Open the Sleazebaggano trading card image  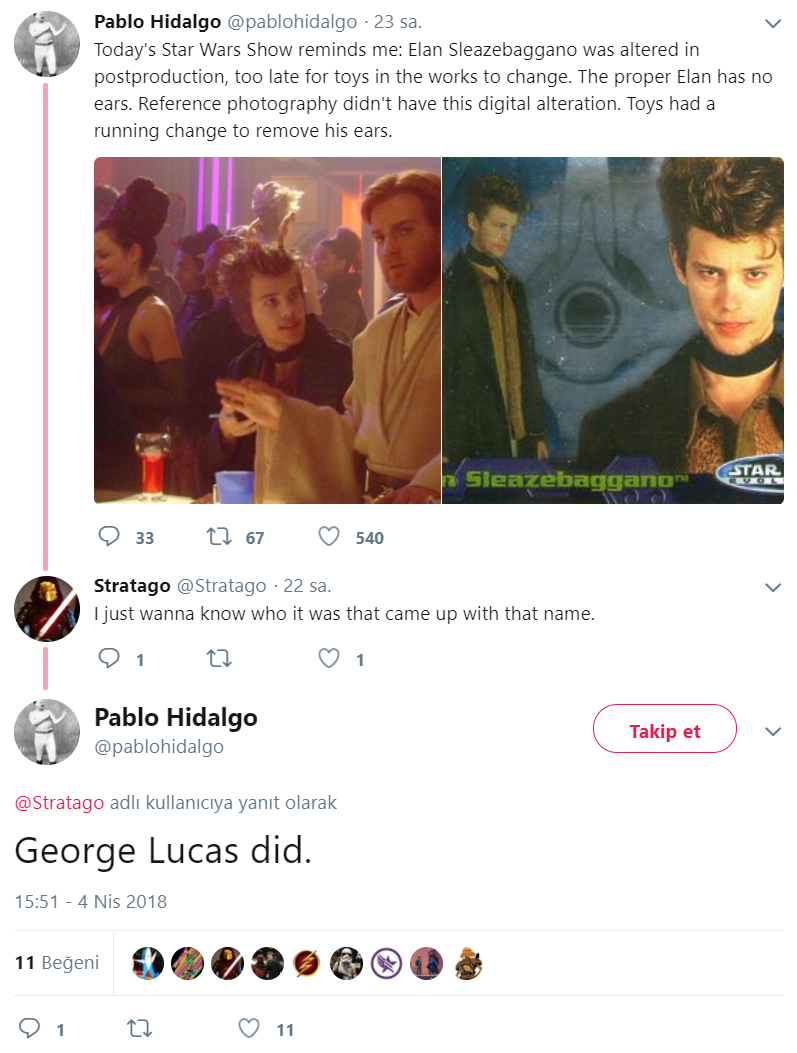[x=613, y=330]
